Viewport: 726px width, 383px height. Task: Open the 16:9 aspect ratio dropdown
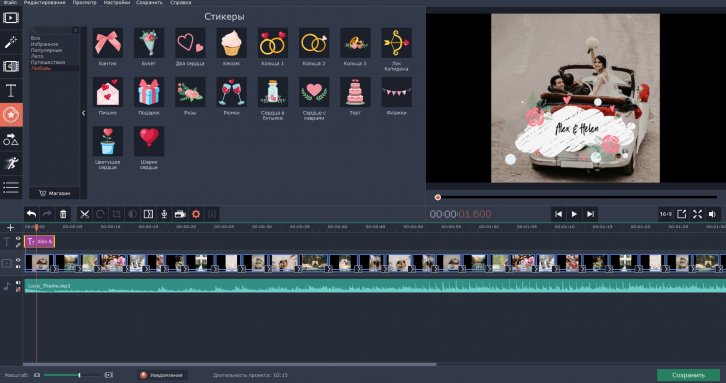point(666,214)
